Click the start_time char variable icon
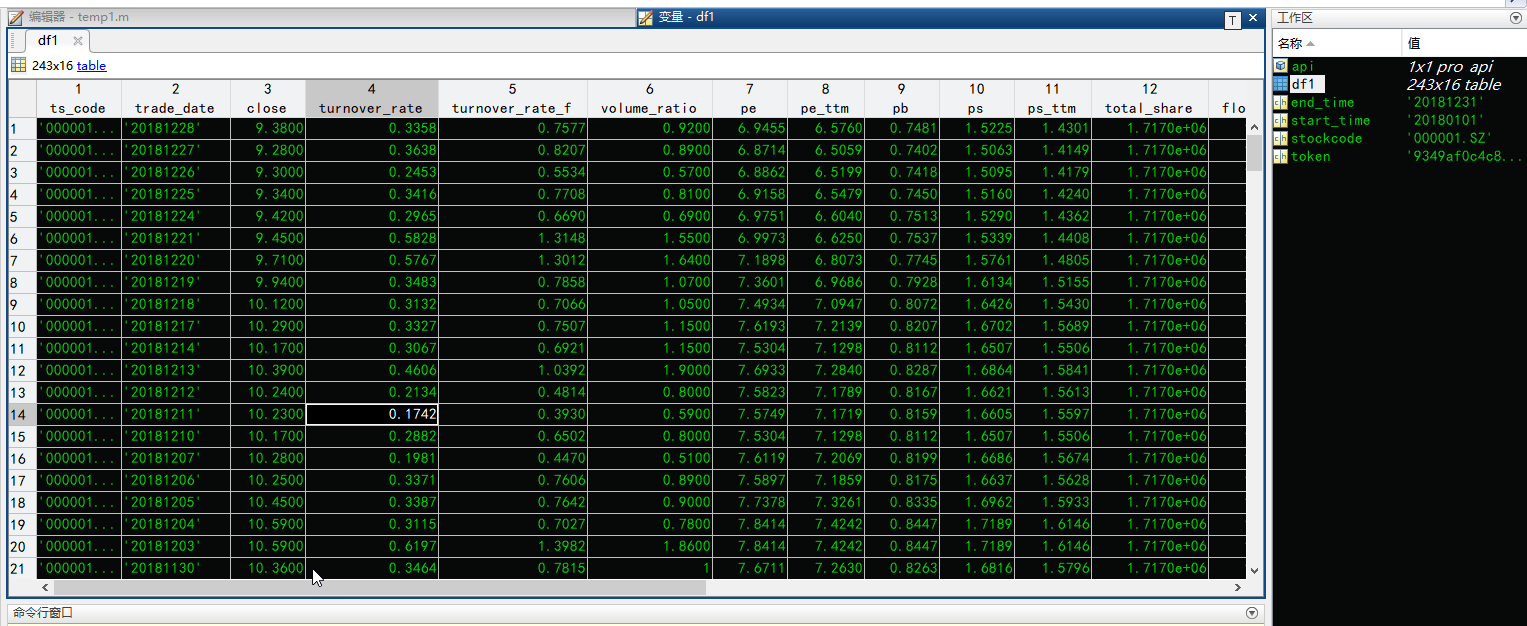 pyautogui.click(x=1280, y=120)
